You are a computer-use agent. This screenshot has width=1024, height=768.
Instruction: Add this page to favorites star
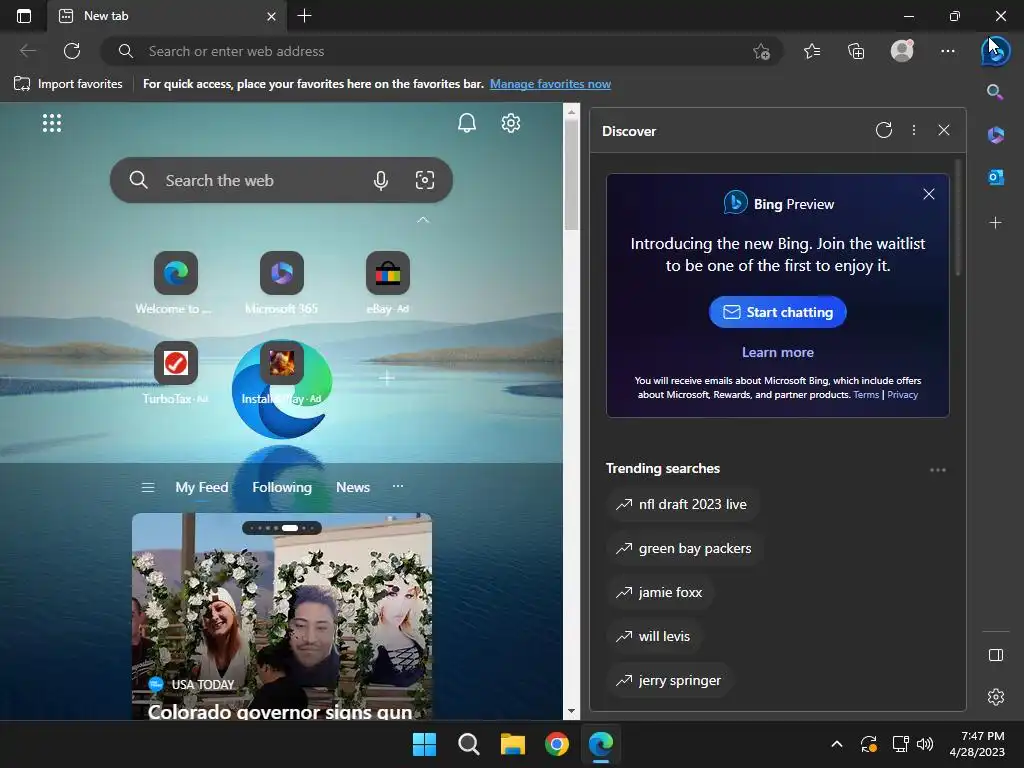click(761, 51)
